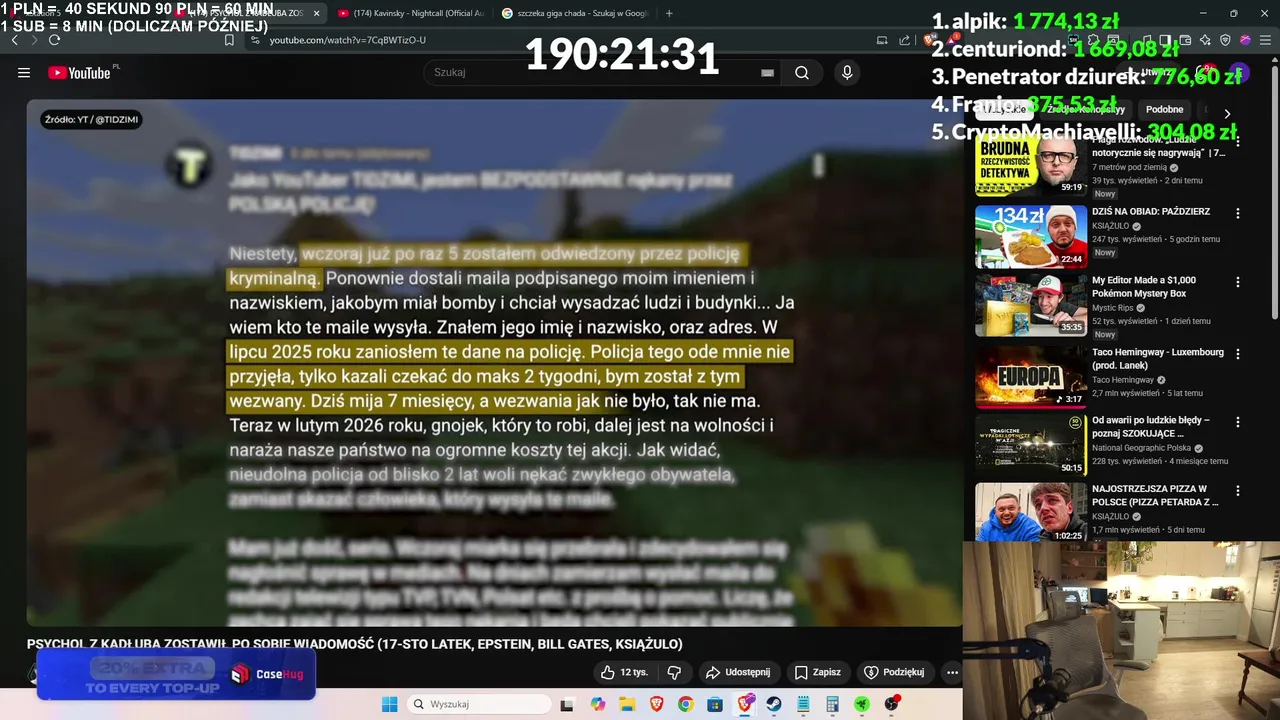This screenshot has height=720, width=1280.
Task: Go forward with the browser forward arrow
Action: pos(33,40)
